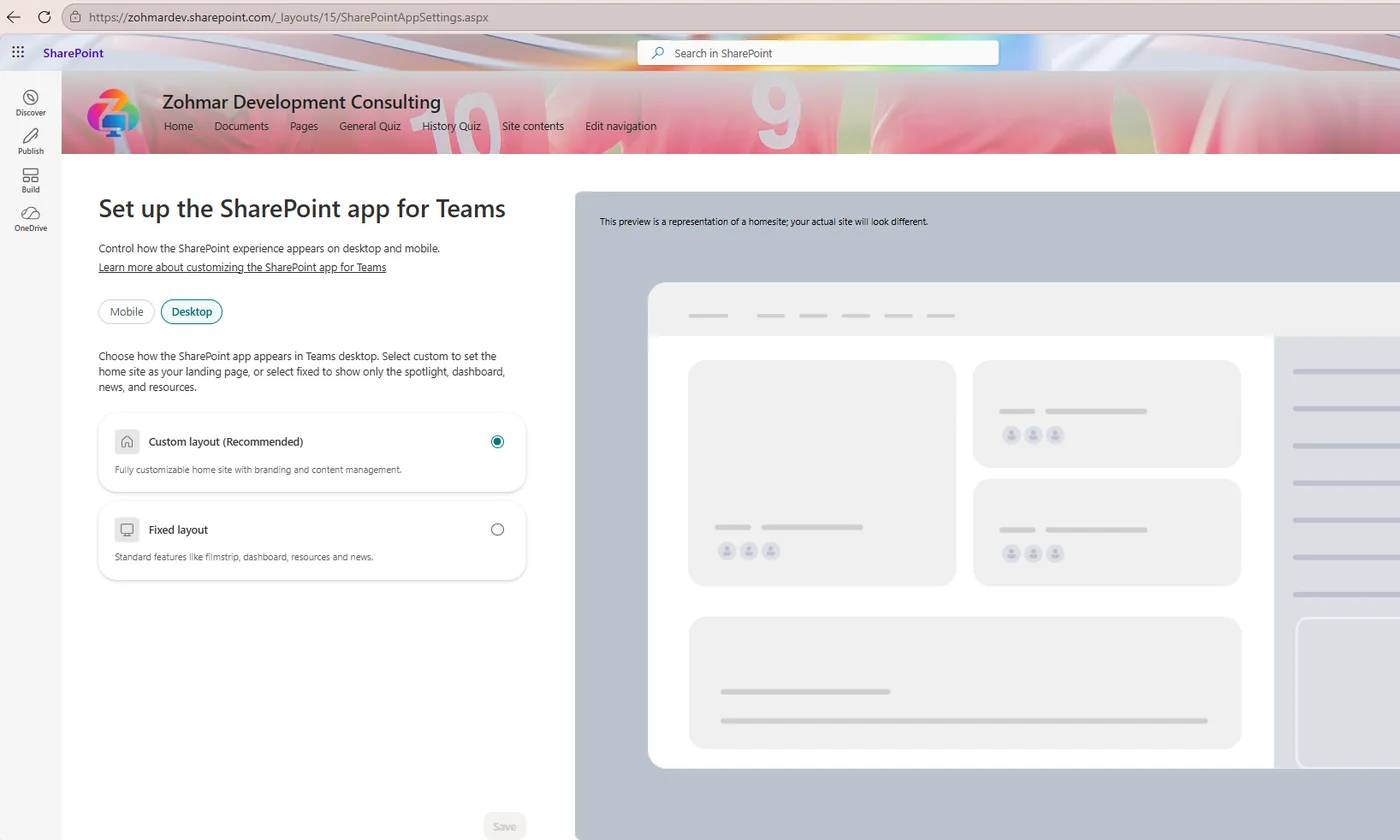Click the Save button
Screen dimensions: 1400x840
[504, 826]
